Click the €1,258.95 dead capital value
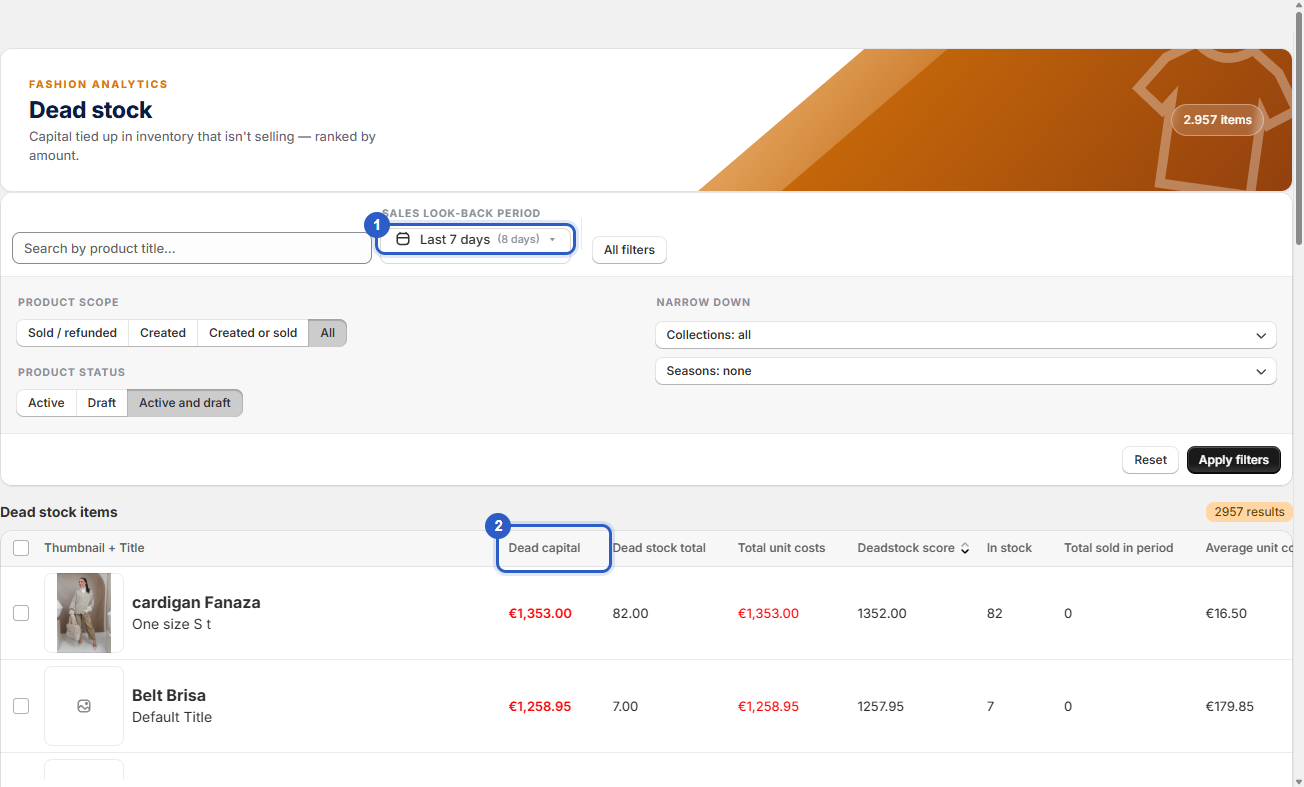The width and height of the screenshot is (1304, 787). pyautogui.click(x=540, y=706)
